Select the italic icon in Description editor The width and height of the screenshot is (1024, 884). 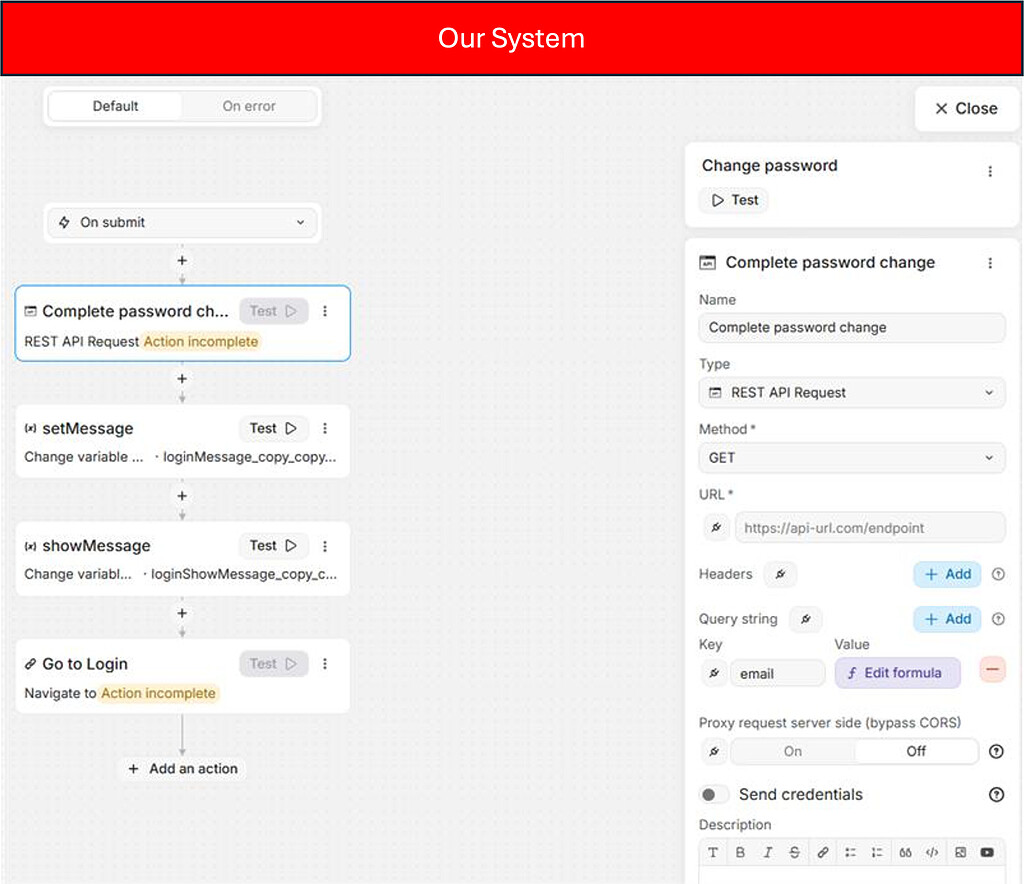[x=768, y=852]
